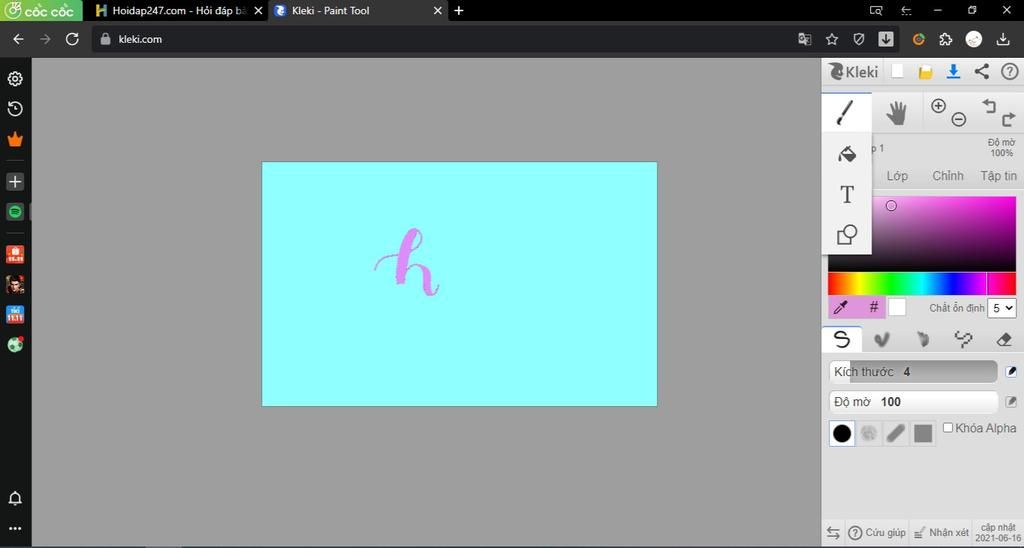Viewport: 1024px width, 548px height.
Task: Create a new blank image
Action: coord(897,71)
